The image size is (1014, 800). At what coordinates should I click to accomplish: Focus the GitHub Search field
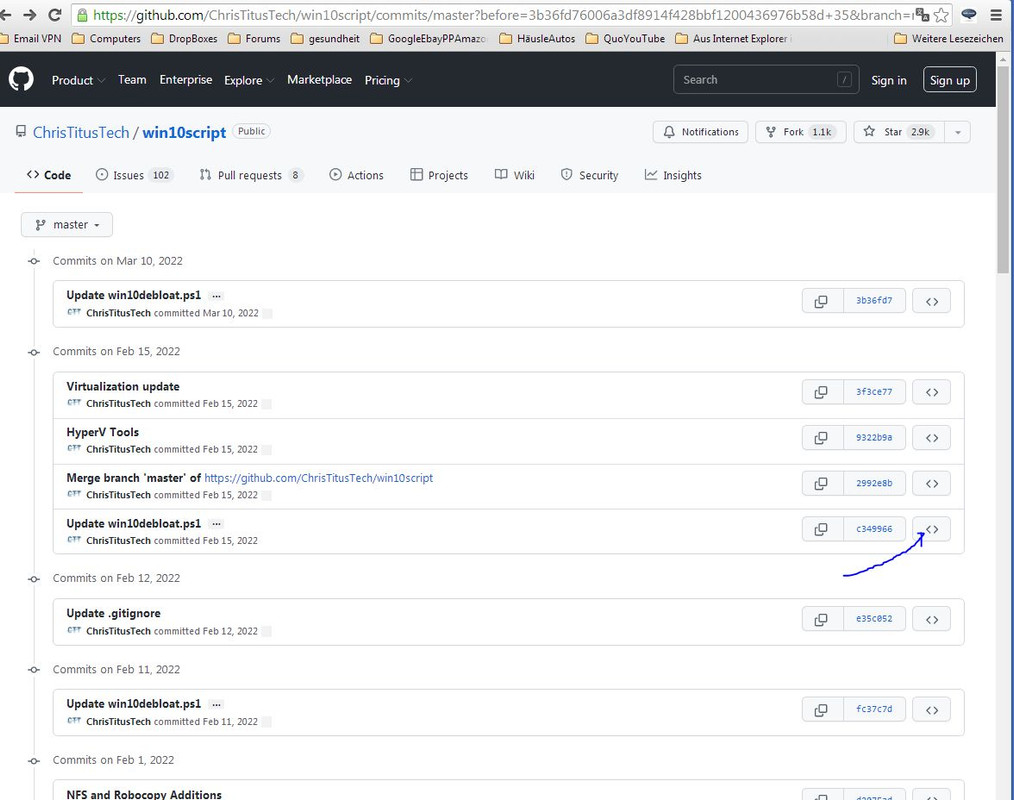766,80
